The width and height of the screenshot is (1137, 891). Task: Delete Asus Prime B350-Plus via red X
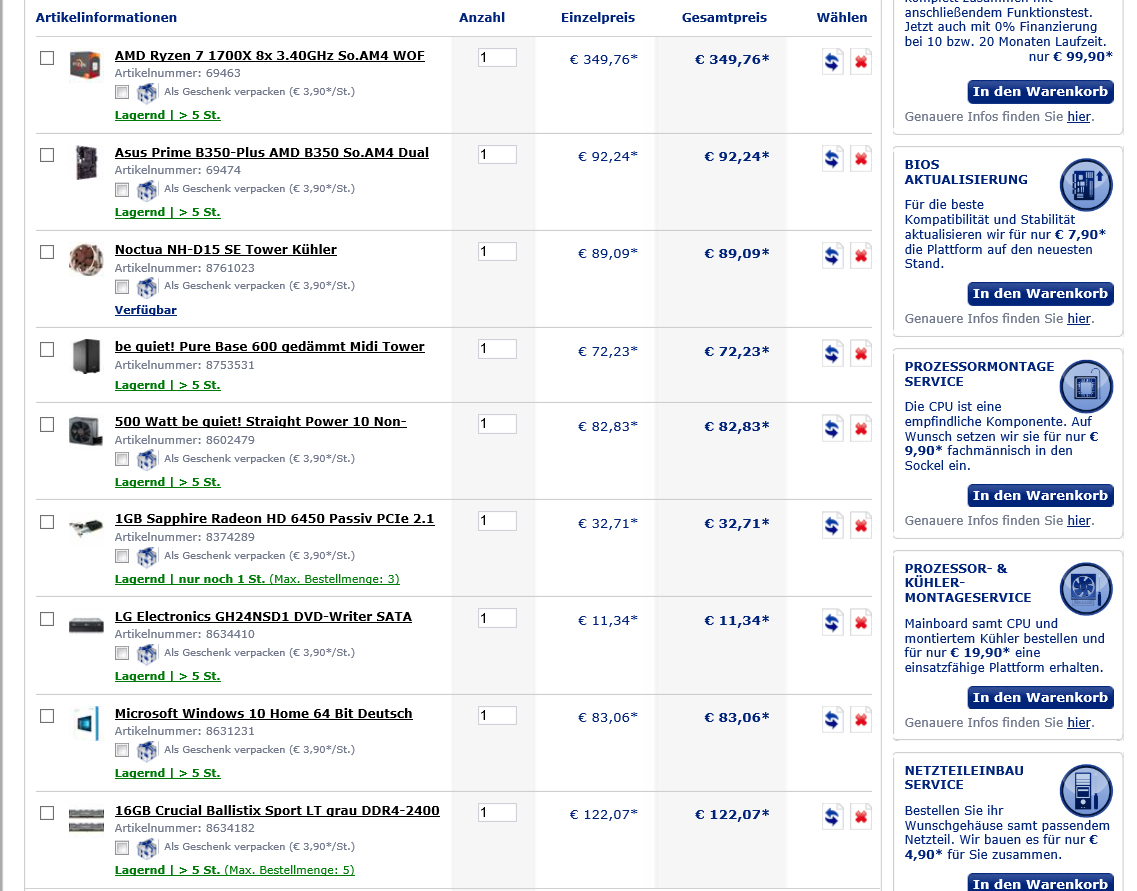861,158
